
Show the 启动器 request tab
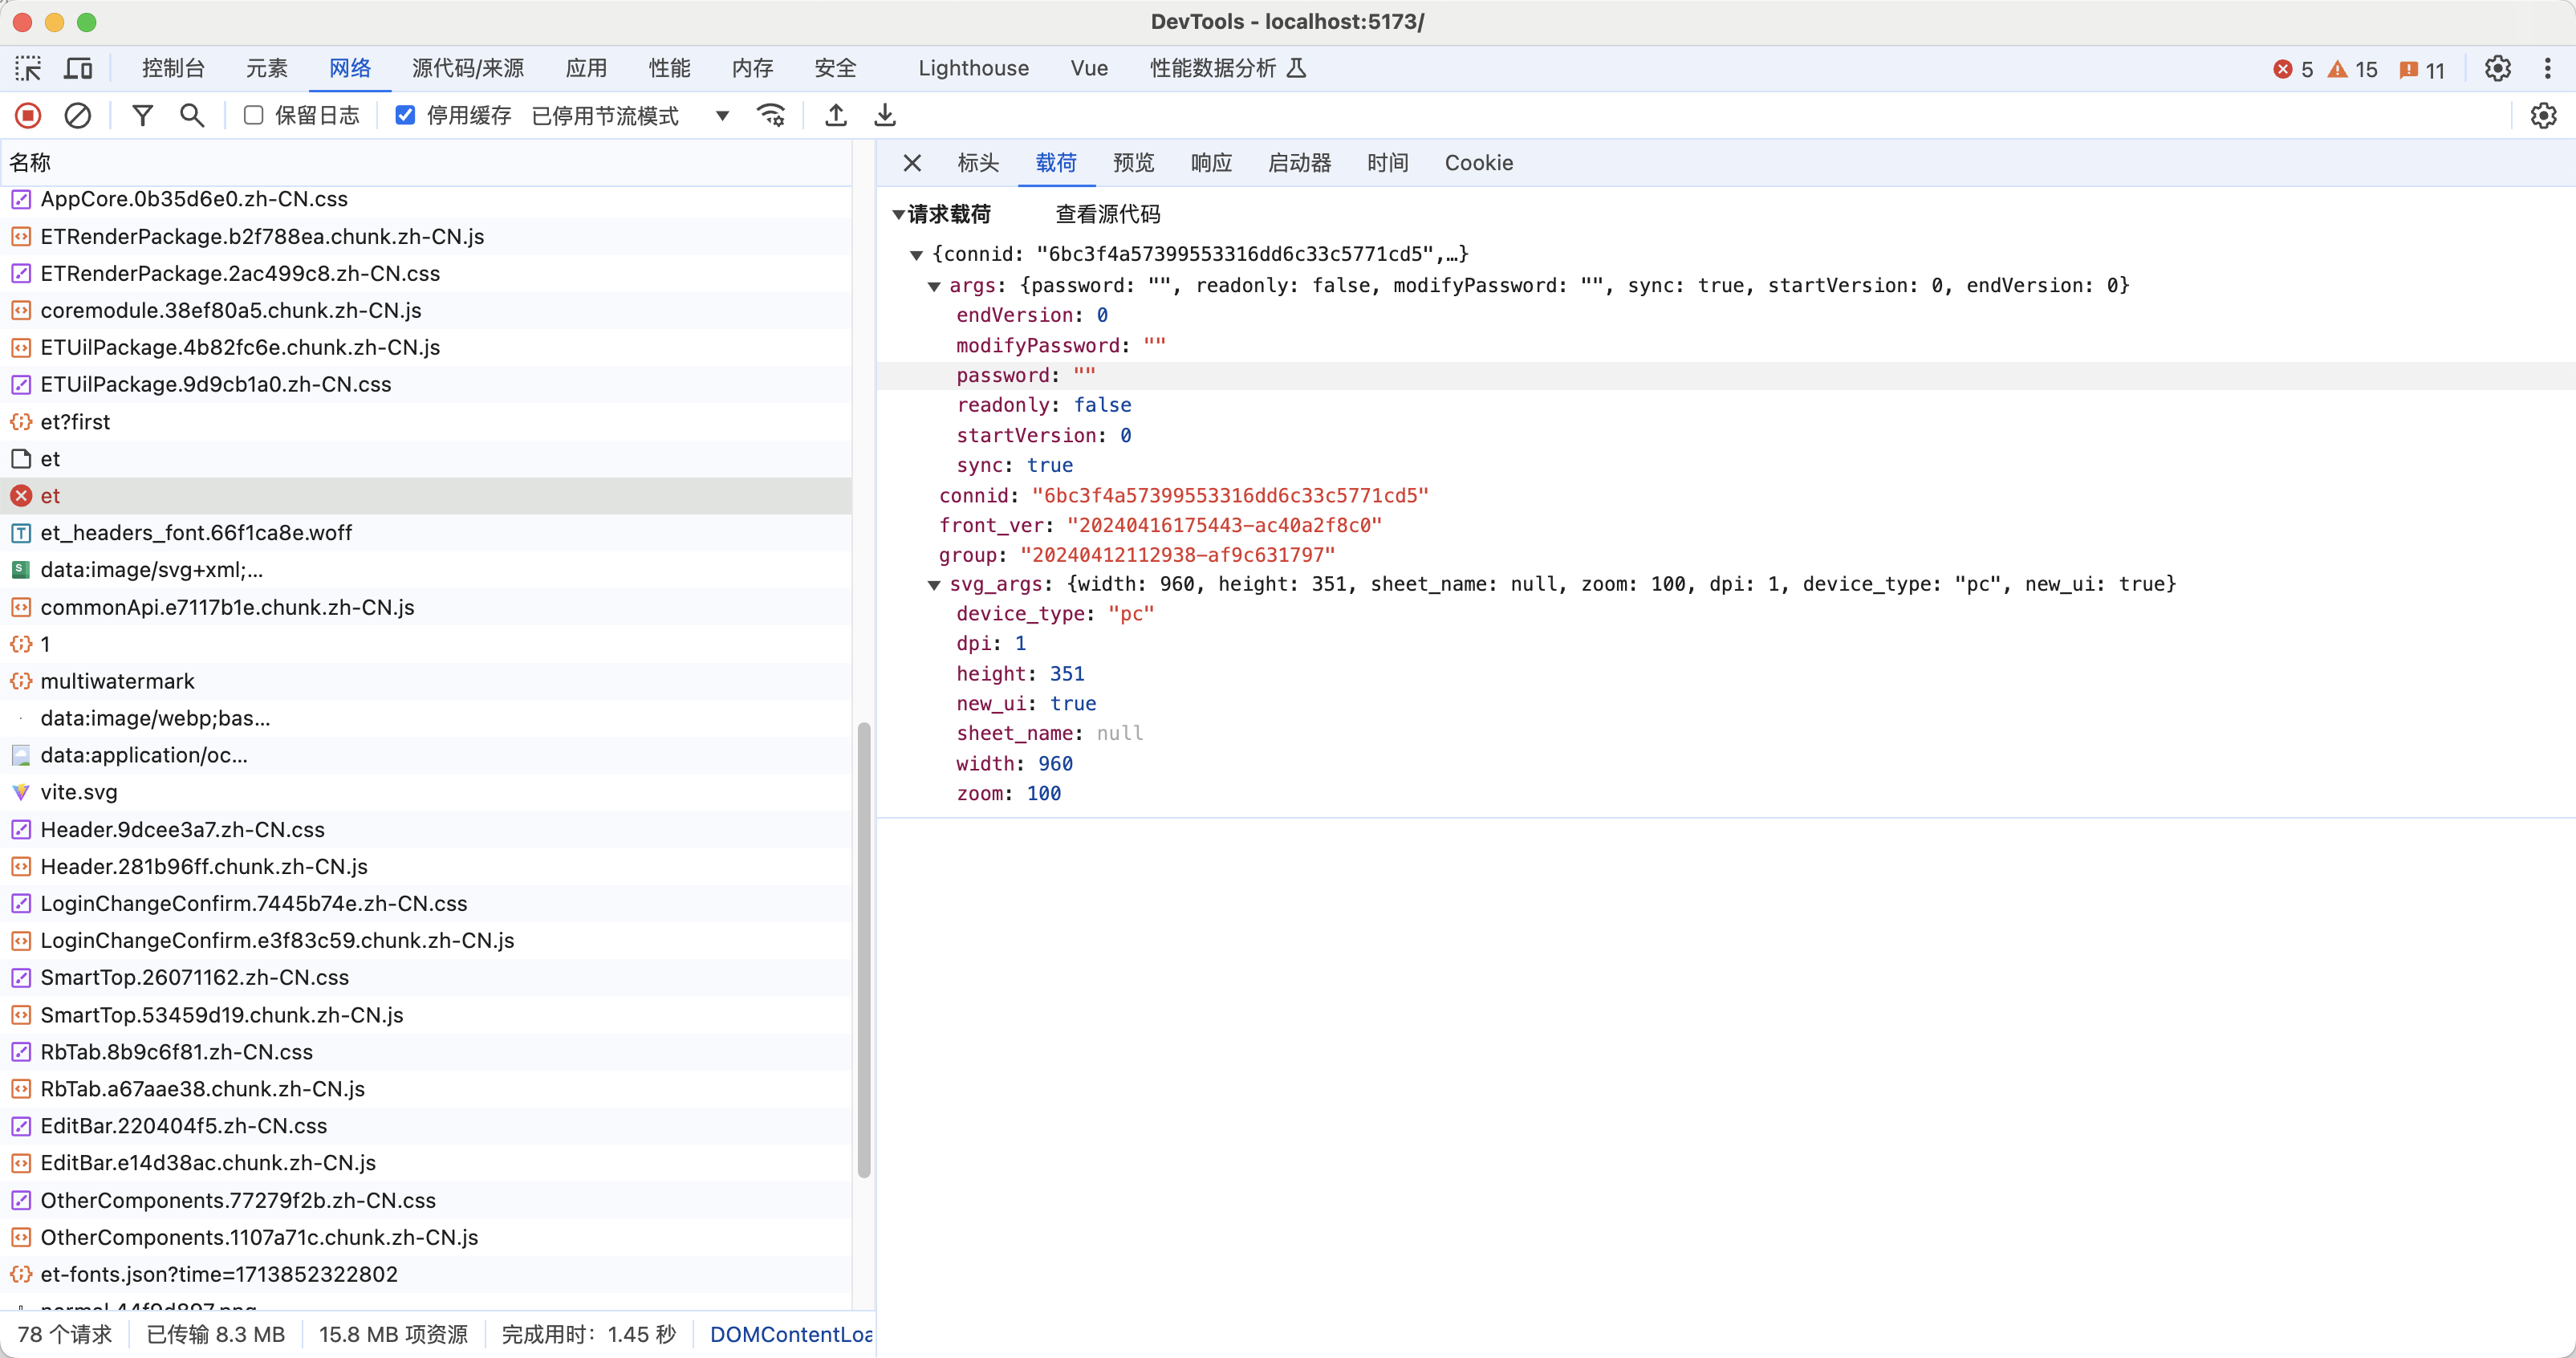coord(1299,163)
